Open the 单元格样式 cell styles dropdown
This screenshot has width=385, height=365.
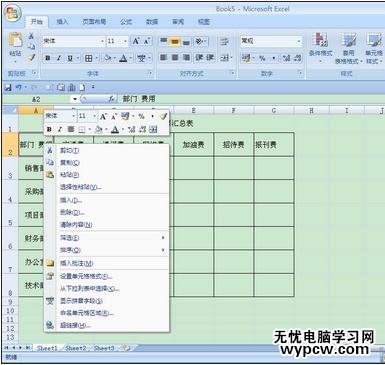tap(374, 49)
